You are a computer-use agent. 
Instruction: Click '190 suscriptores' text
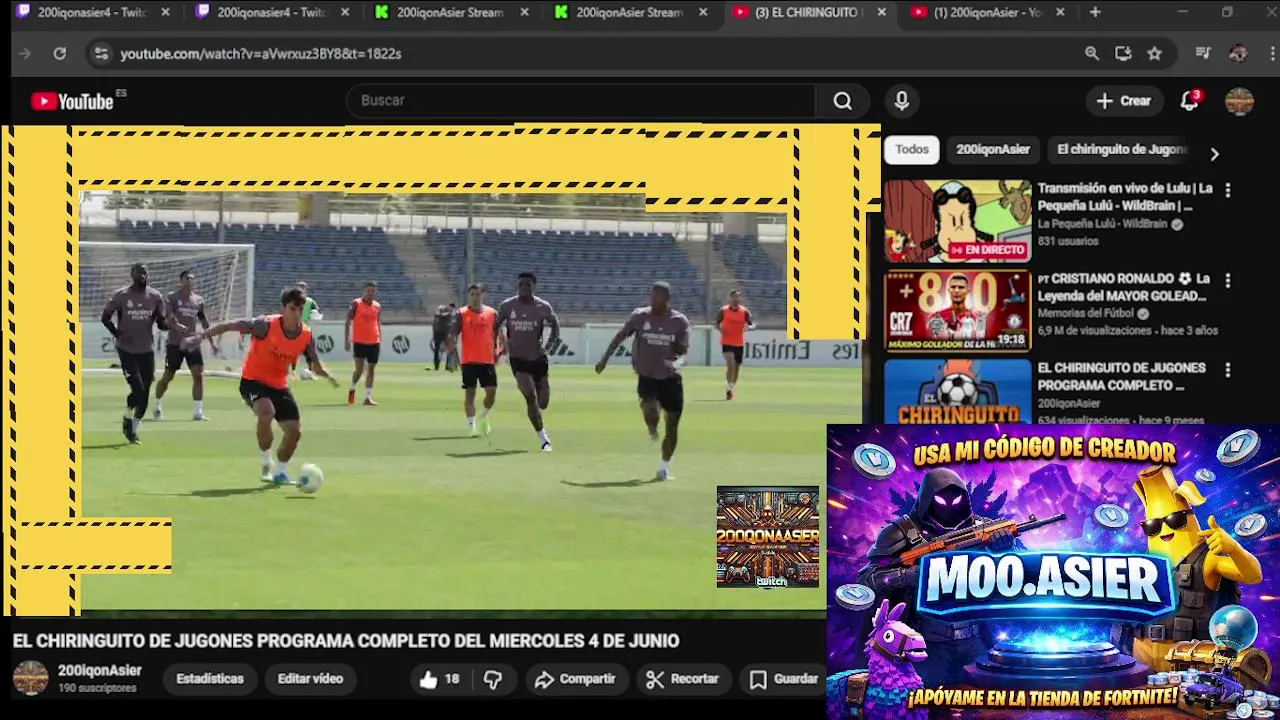click(97, 689)
